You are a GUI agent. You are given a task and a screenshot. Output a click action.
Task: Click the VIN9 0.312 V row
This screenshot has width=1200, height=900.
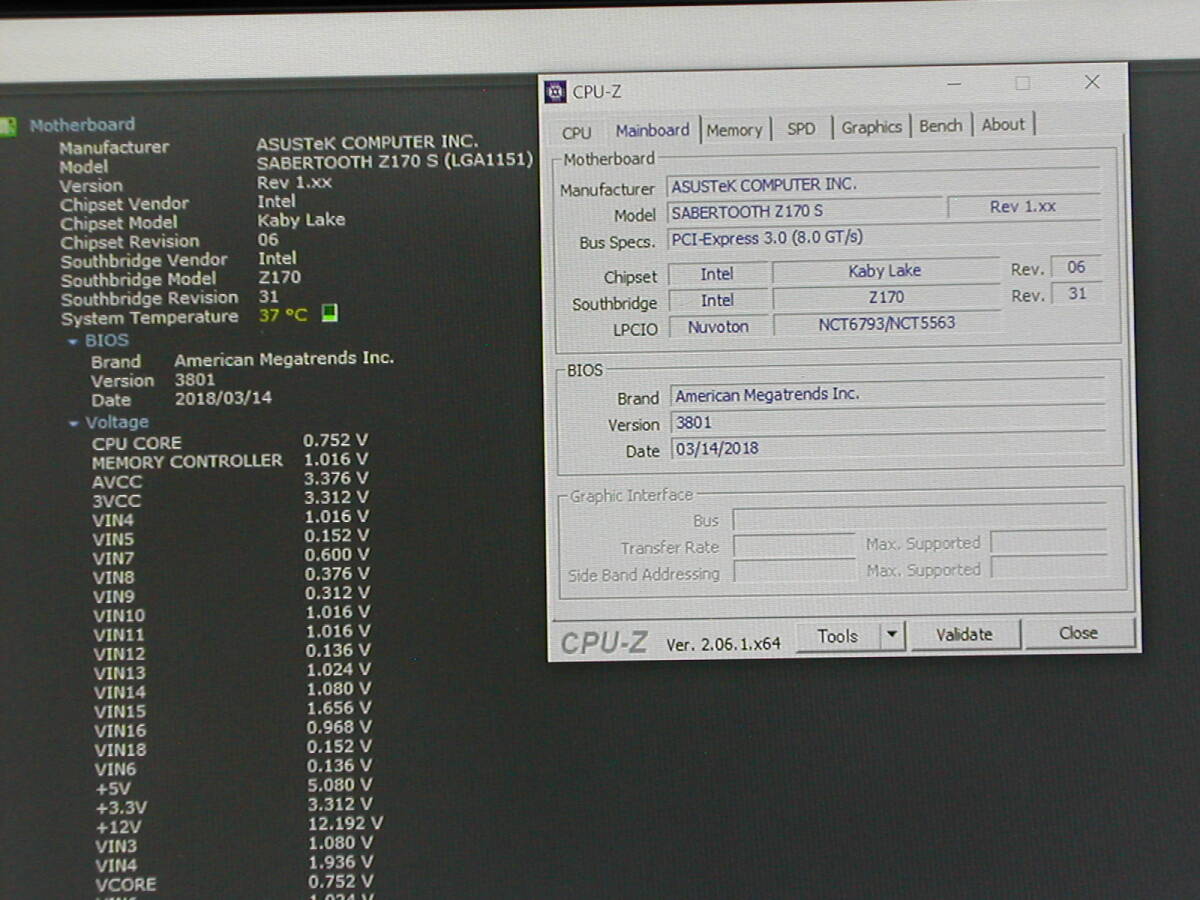(x=231, y=595)
